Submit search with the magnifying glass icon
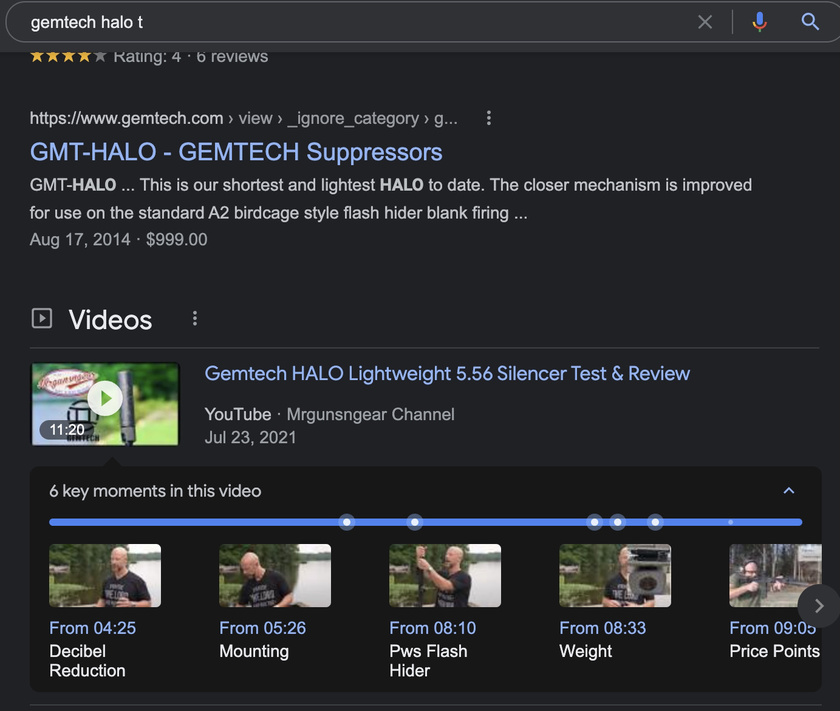This screenshot has width=840, height=711. [x=810, y=22]
